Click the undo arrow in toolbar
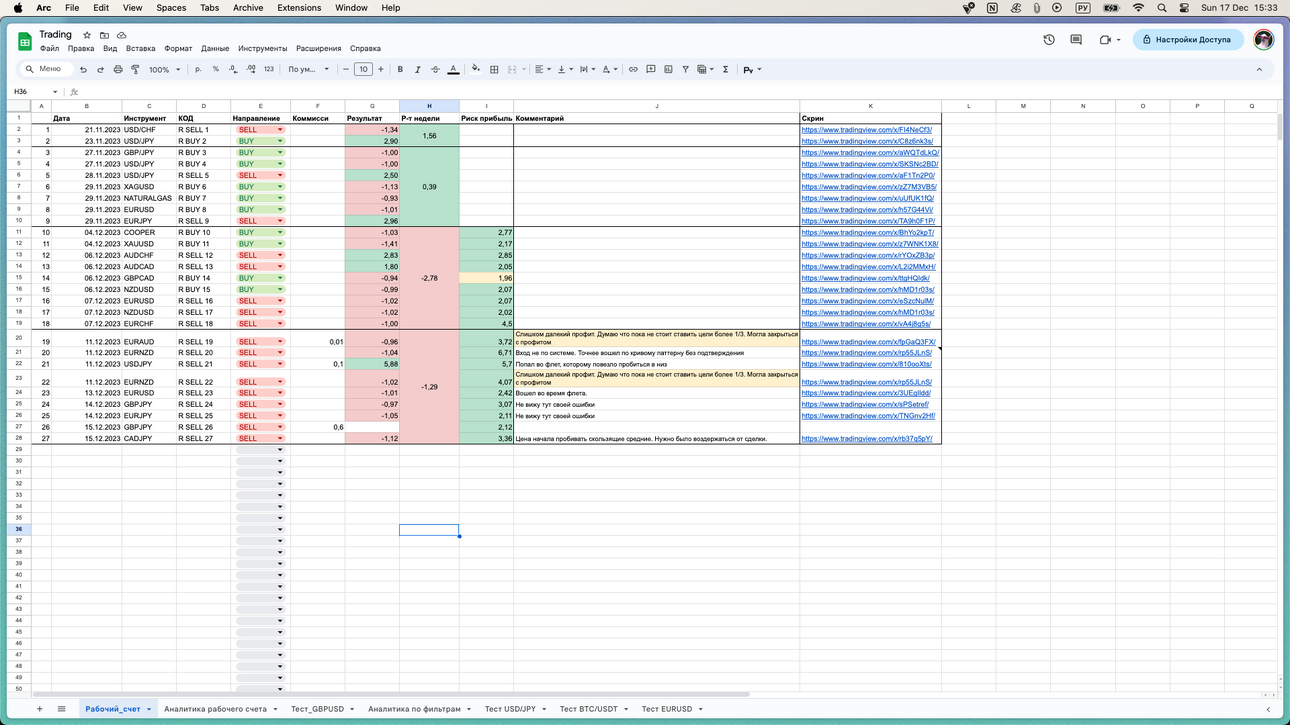This screenshot has height=725, width=1290. click(x=83, y=70)
